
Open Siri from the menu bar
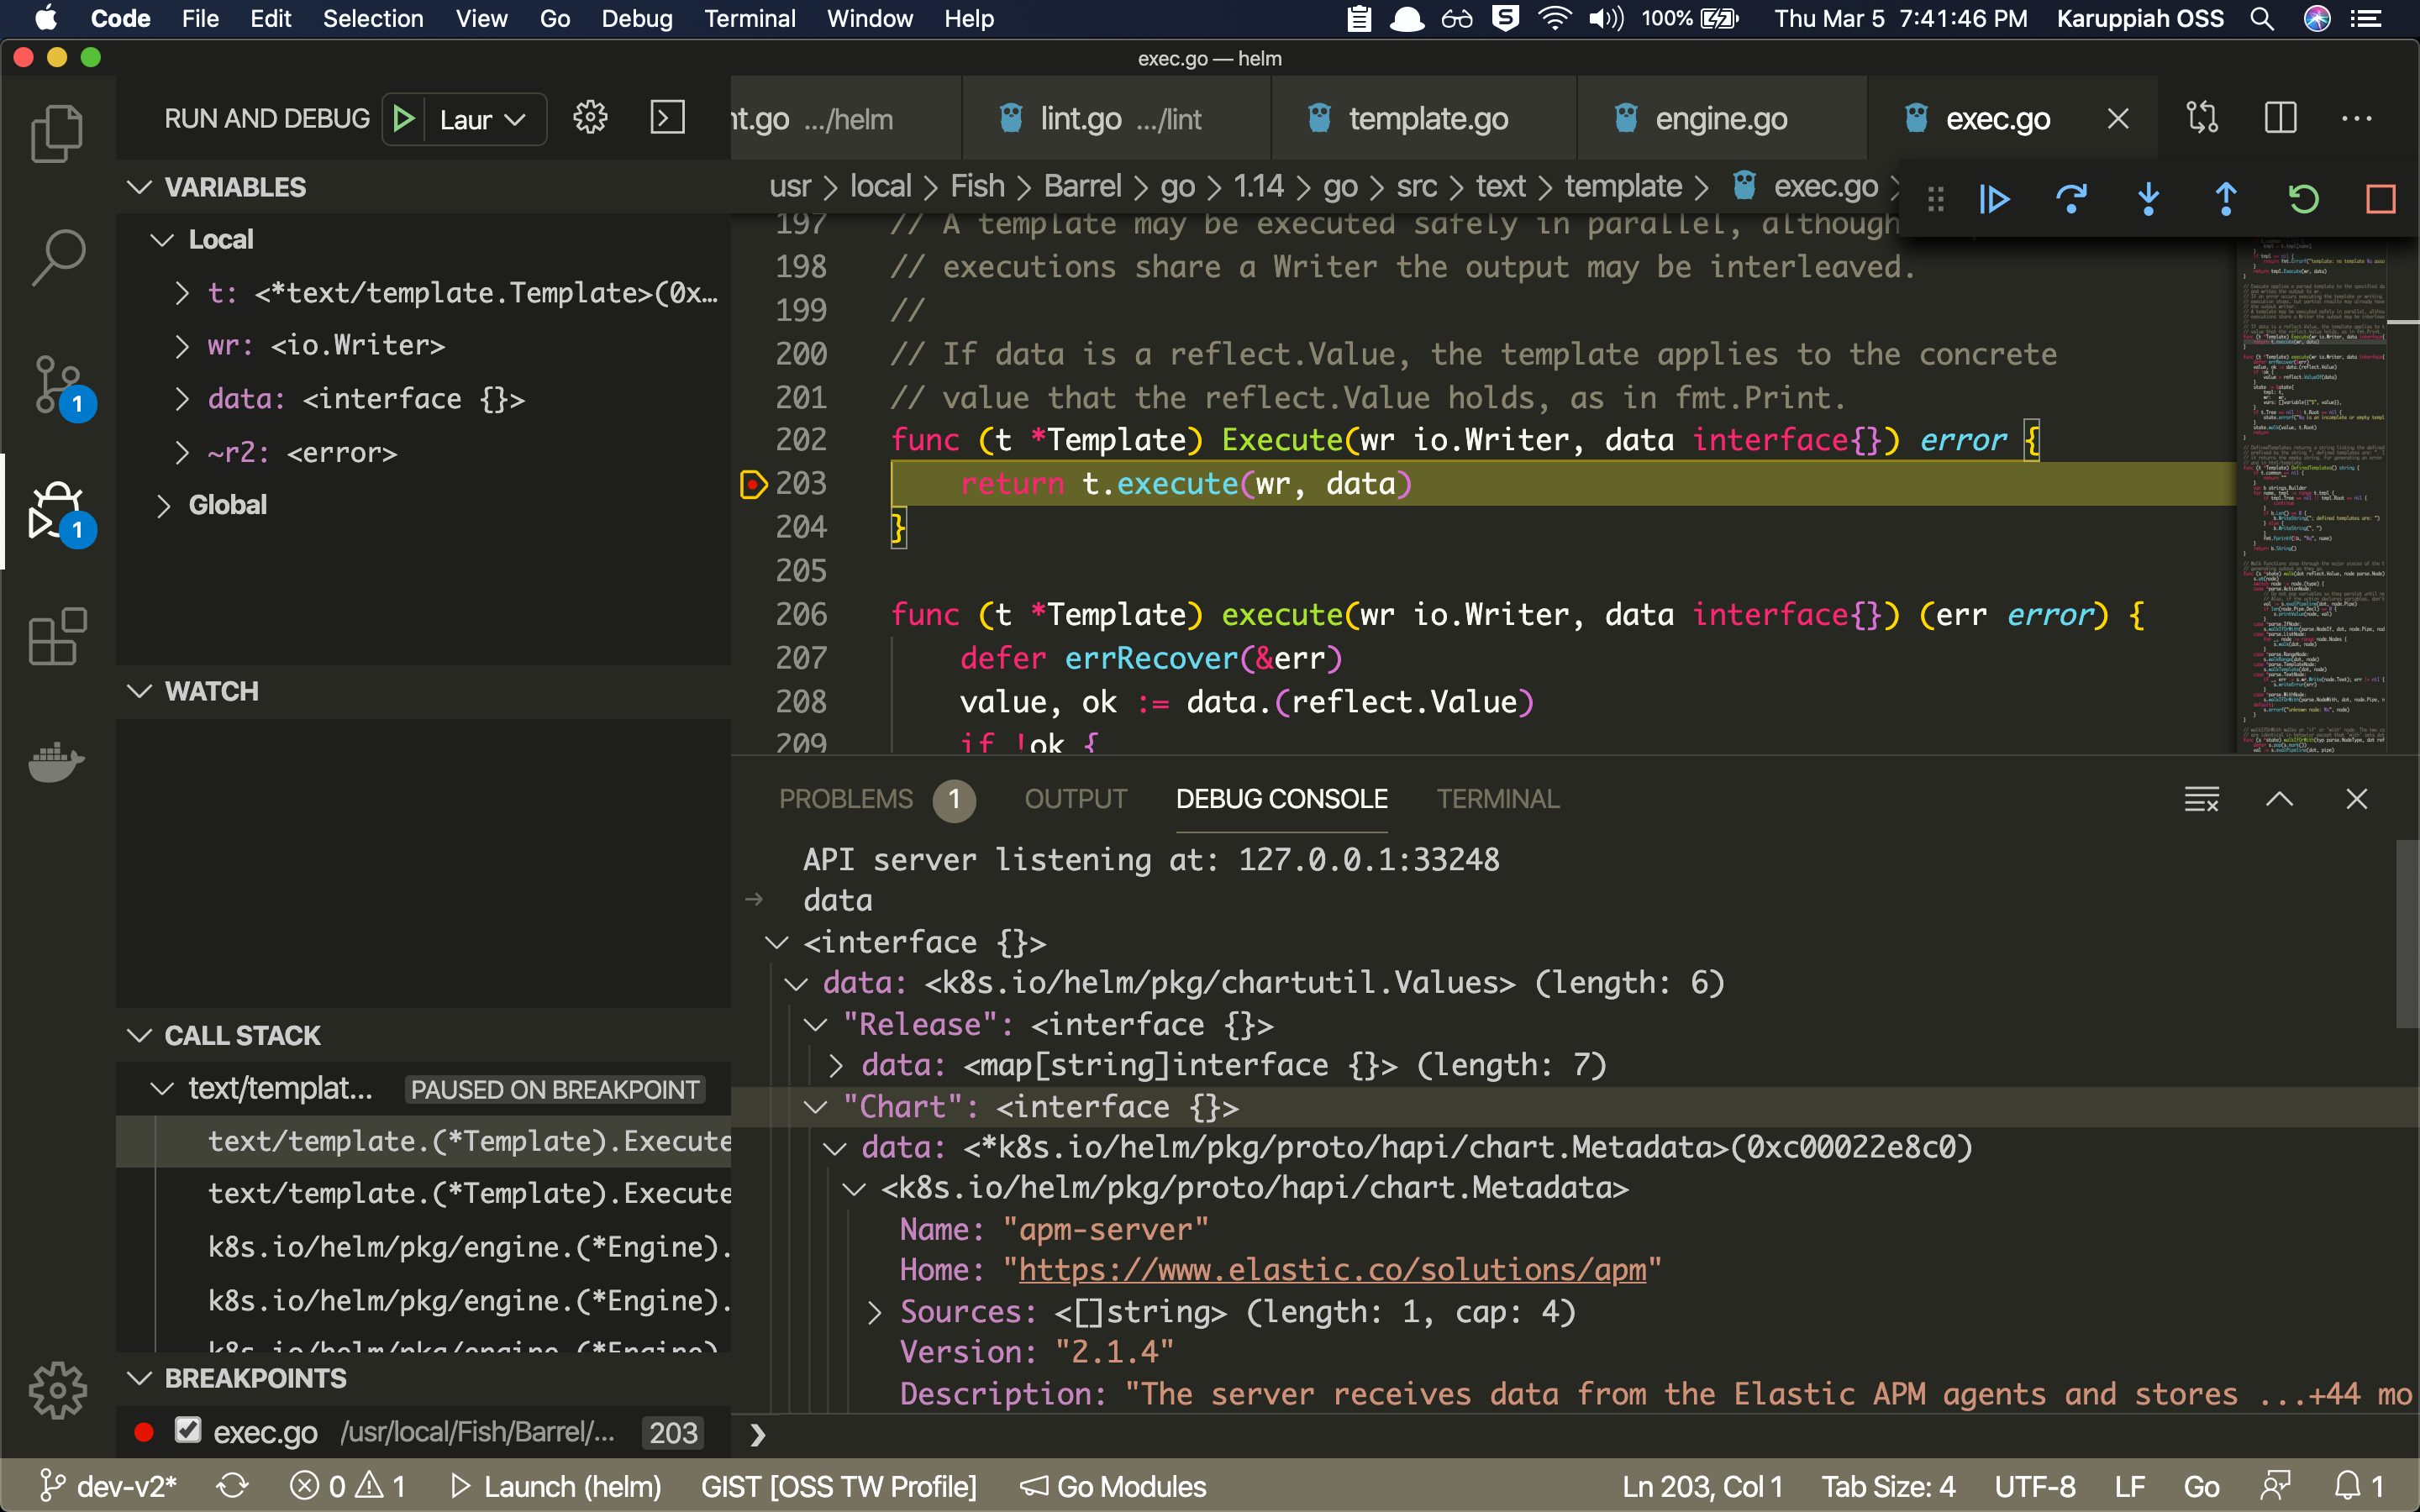[x=2317, y=18]
